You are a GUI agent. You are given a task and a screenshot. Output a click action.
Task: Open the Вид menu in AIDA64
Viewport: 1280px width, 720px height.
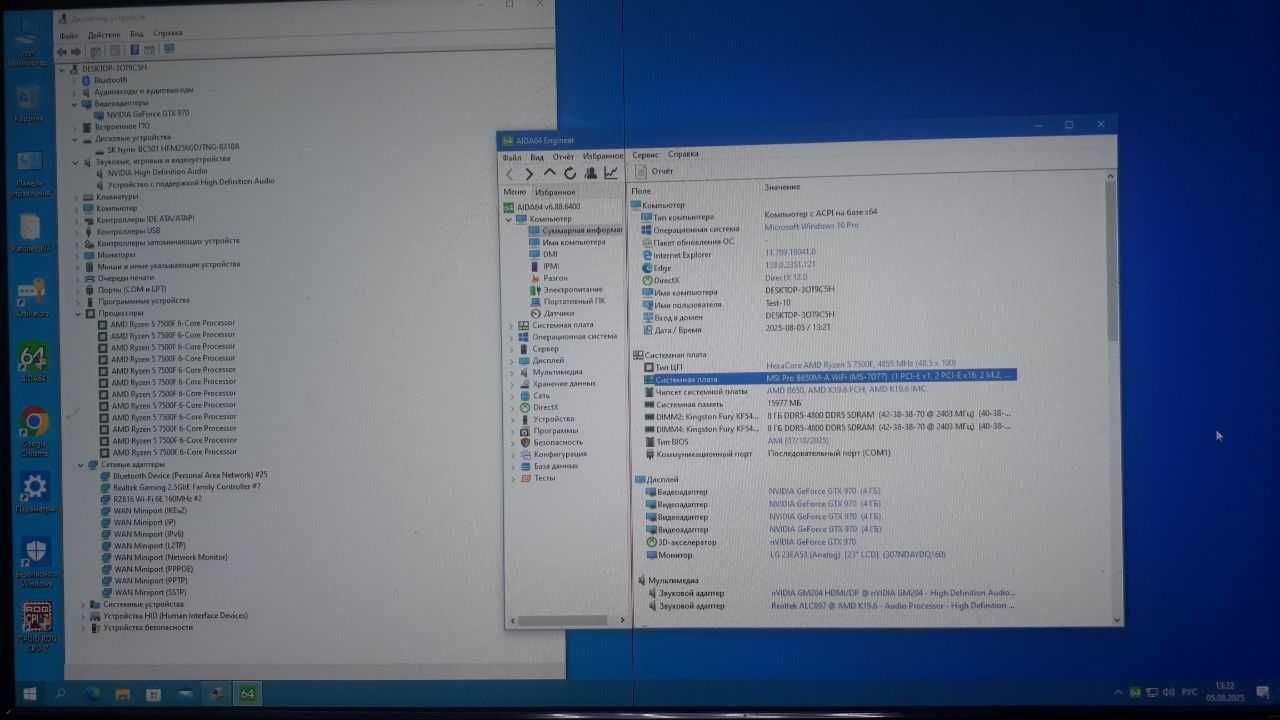(537, 157)
